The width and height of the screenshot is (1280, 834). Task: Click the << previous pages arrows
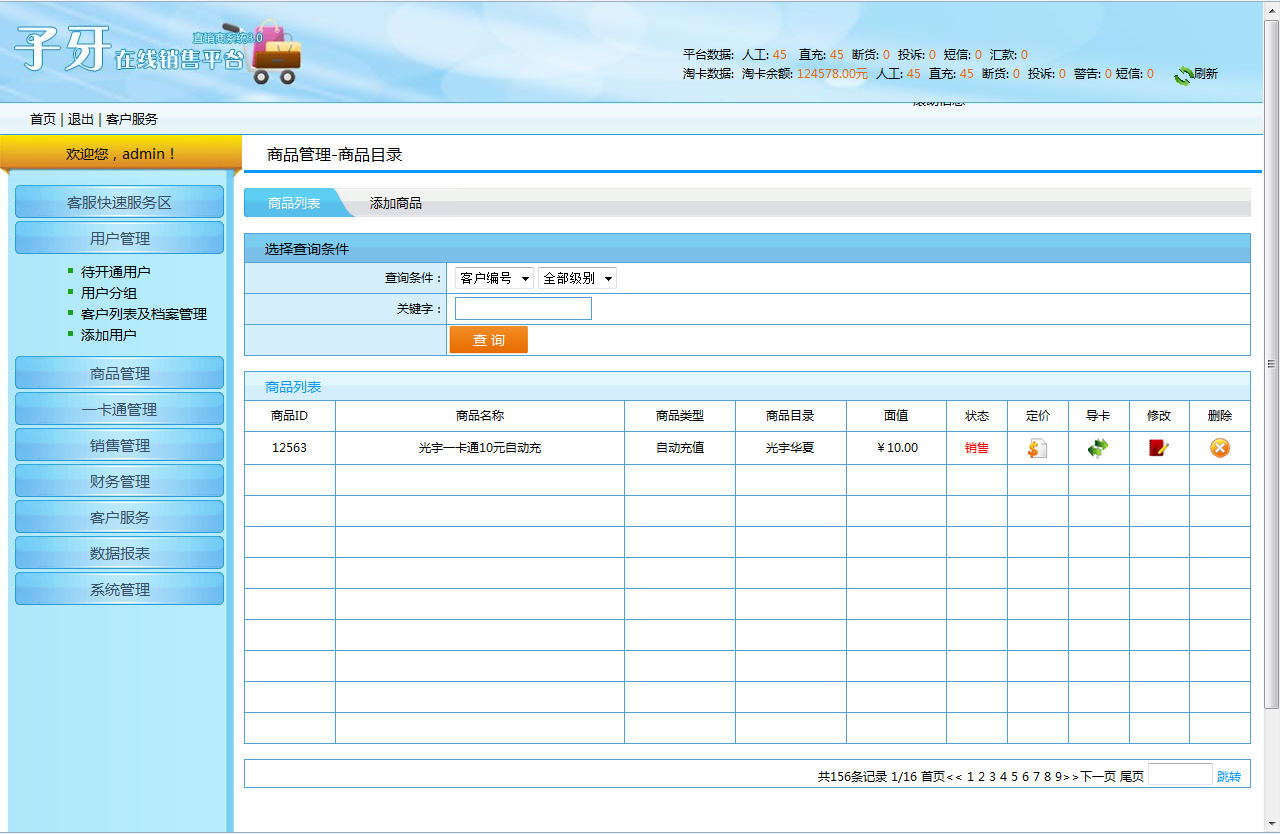[x=954, y=776]
